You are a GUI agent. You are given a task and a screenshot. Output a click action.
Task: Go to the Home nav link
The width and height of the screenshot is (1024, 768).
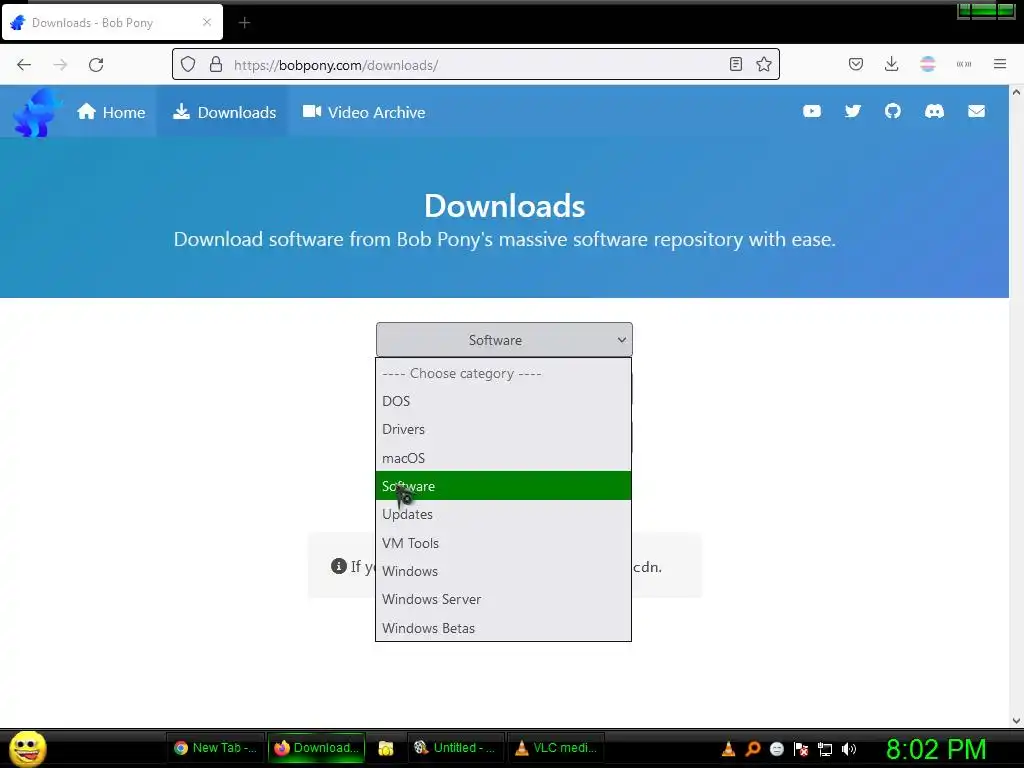111,112
